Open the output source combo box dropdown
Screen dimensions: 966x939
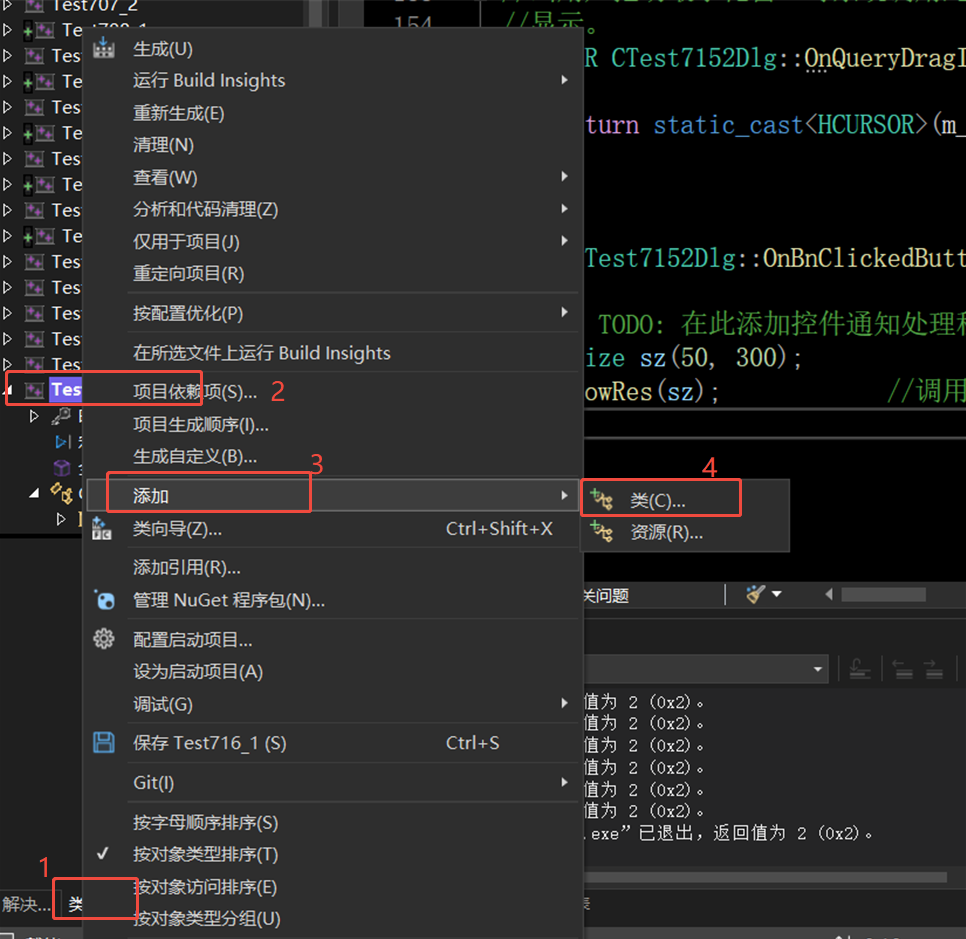pos(818,669)
